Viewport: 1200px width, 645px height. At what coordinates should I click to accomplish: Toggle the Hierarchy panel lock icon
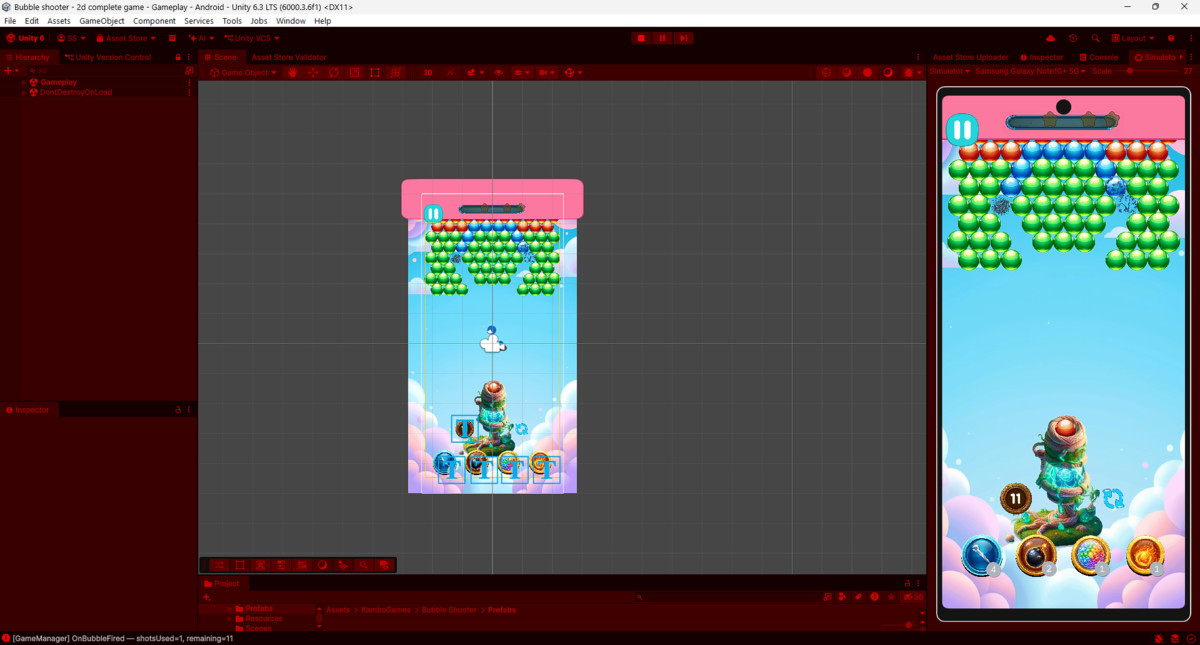(x=178, y=57)
